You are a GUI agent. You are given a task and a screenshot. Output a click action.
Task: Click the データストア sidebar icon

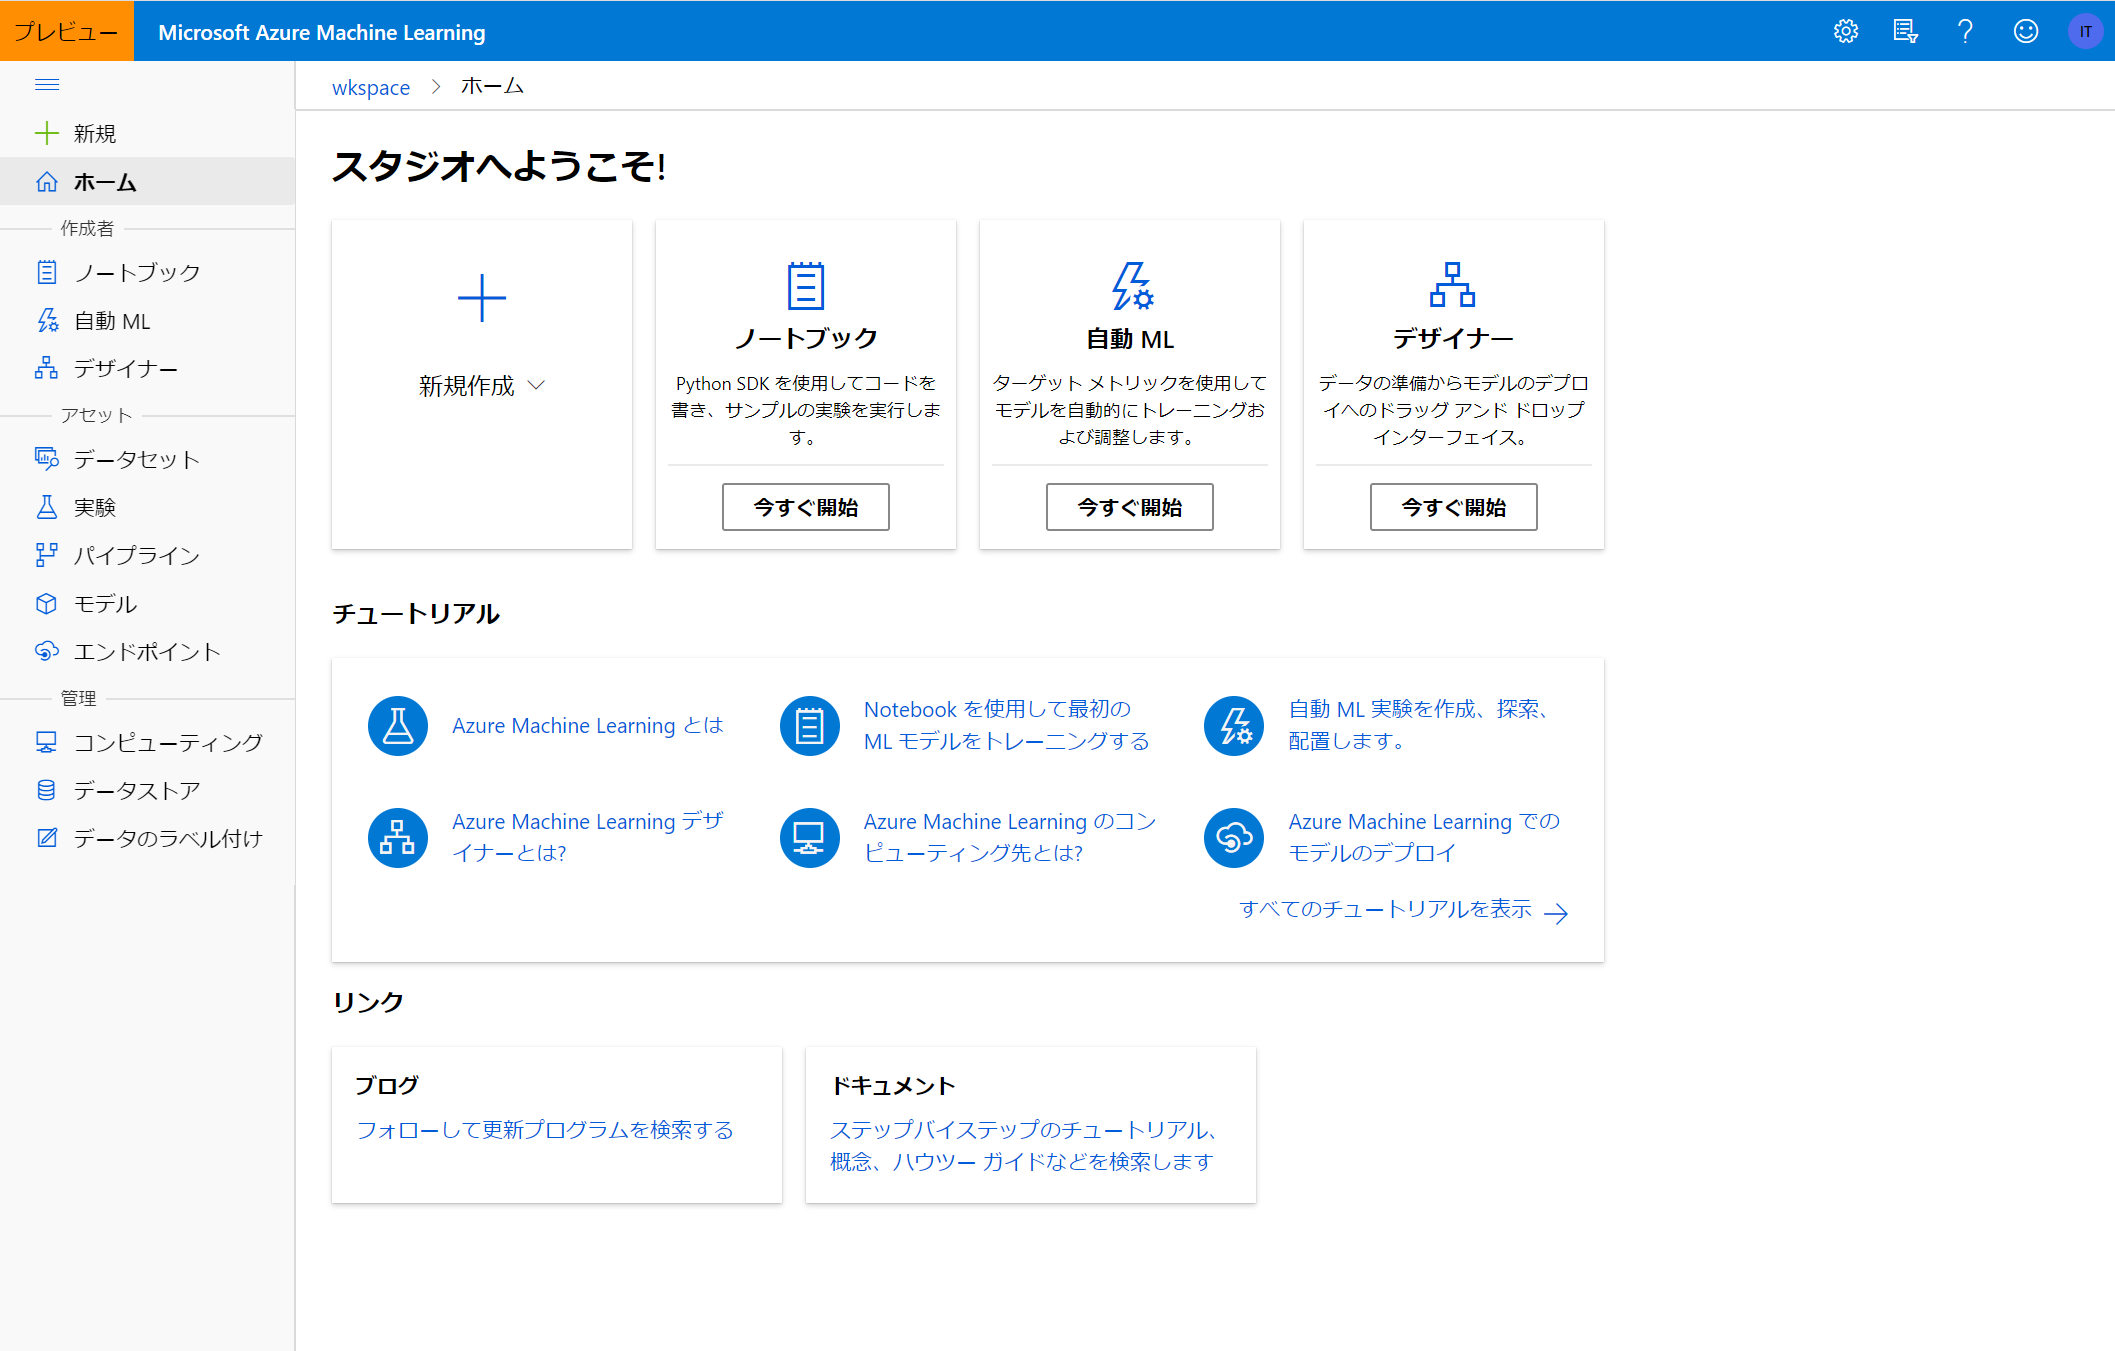pyautogui.click(x=46, y=790)
